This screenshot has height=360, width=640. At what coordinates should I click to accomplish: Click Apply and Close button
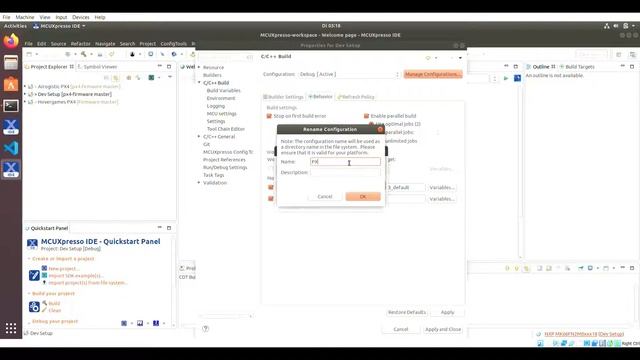pyautogui.click(x=443, y=329)
